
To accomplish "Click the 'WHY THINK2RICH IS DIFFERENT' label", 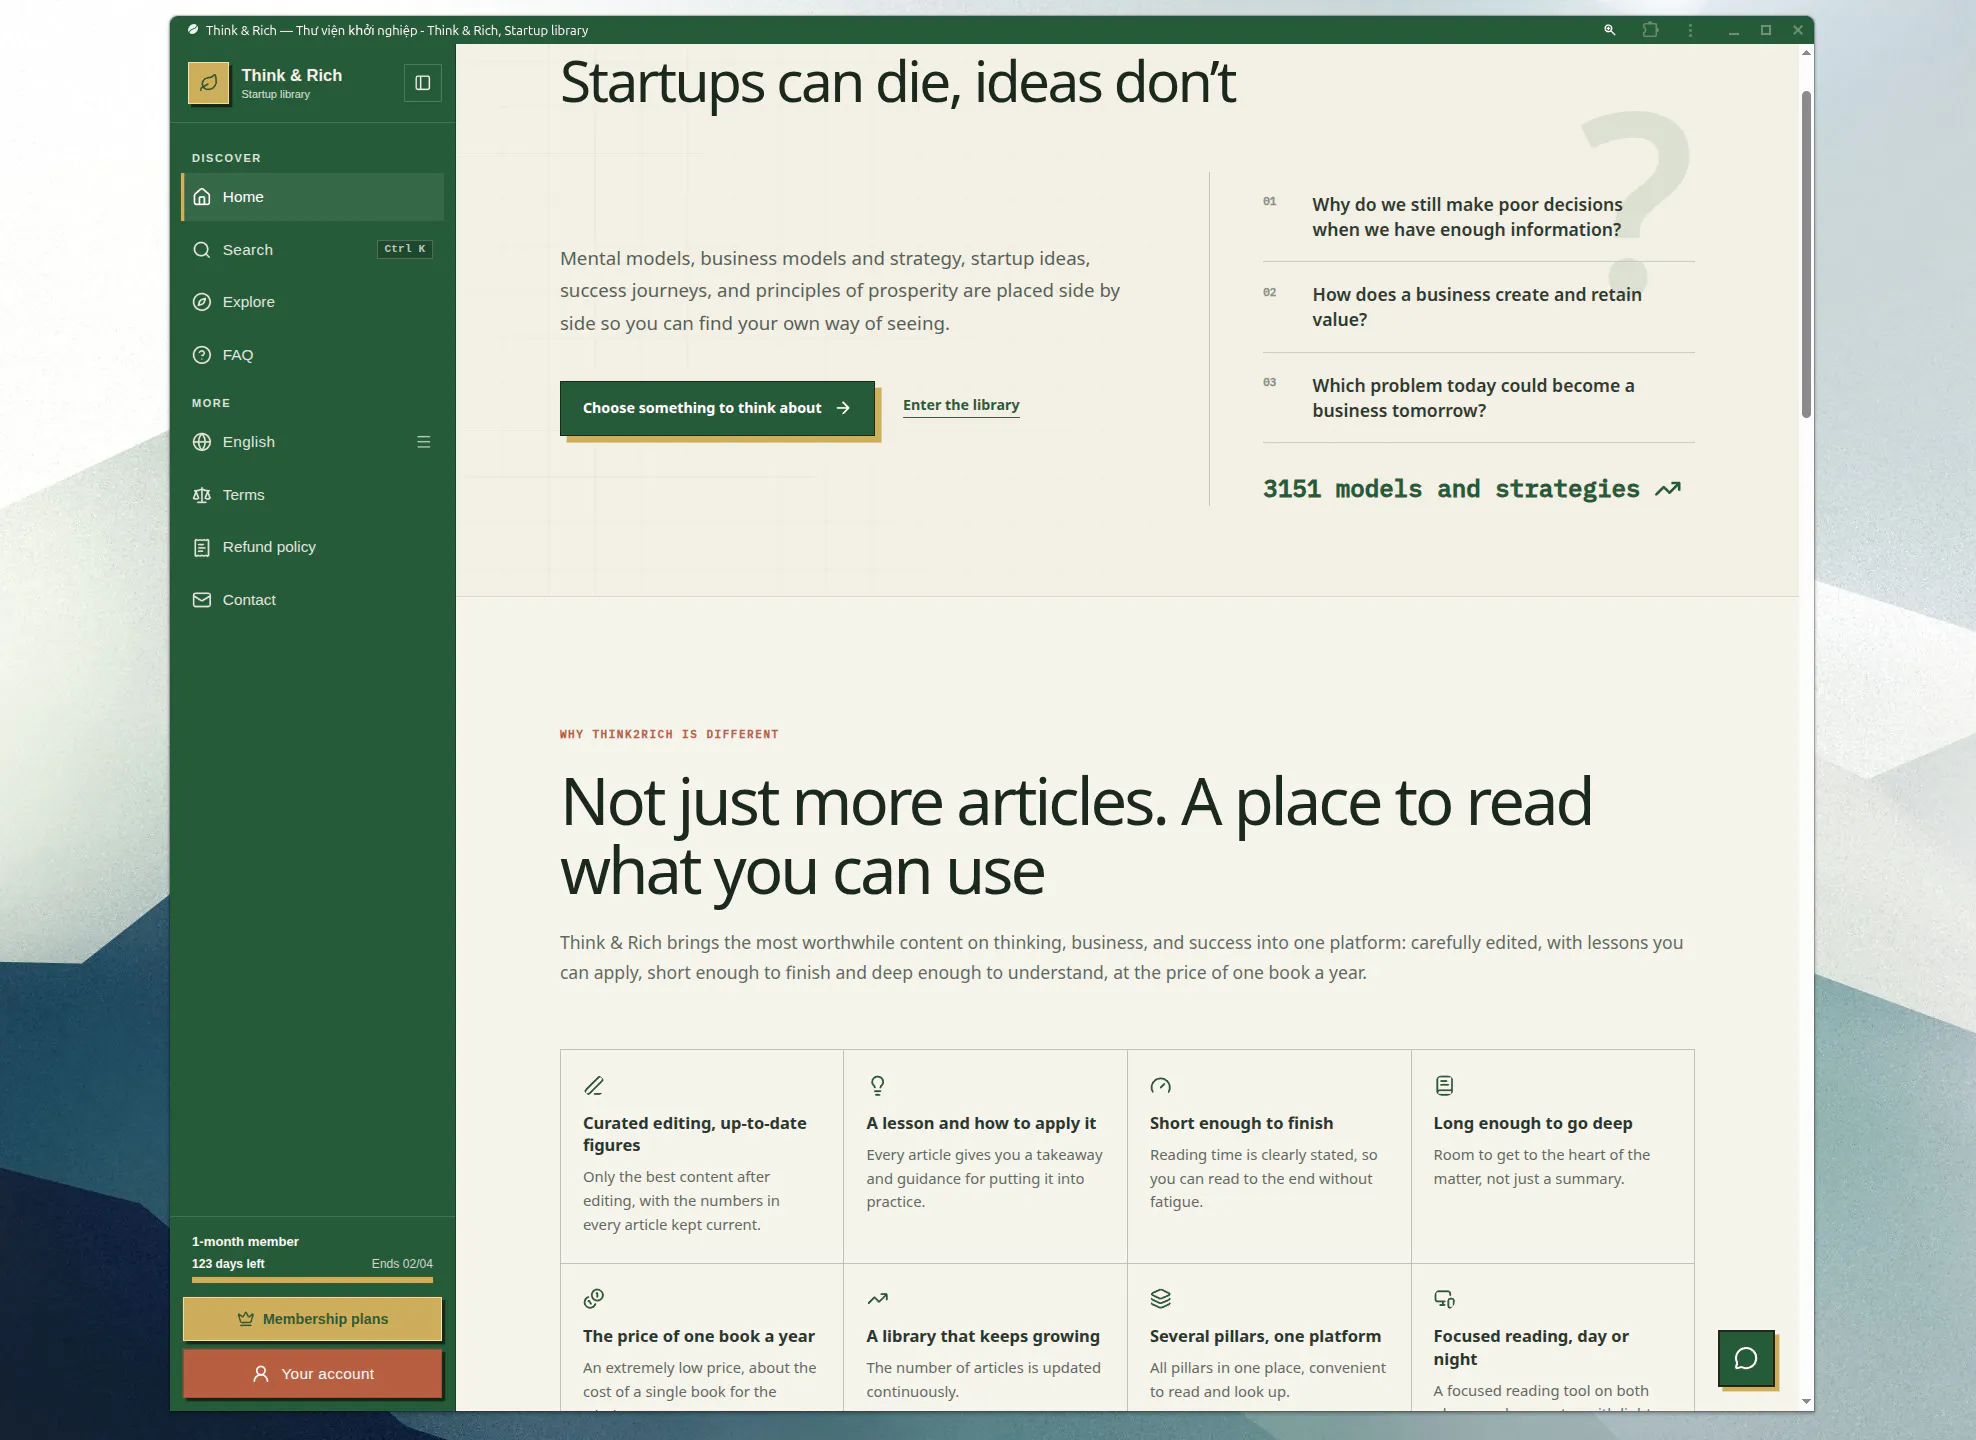I will [669, 734].
